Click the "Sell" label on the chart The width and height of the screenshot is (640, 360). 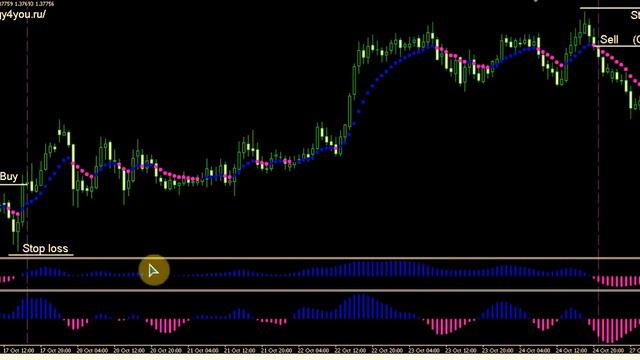point(609,40)
